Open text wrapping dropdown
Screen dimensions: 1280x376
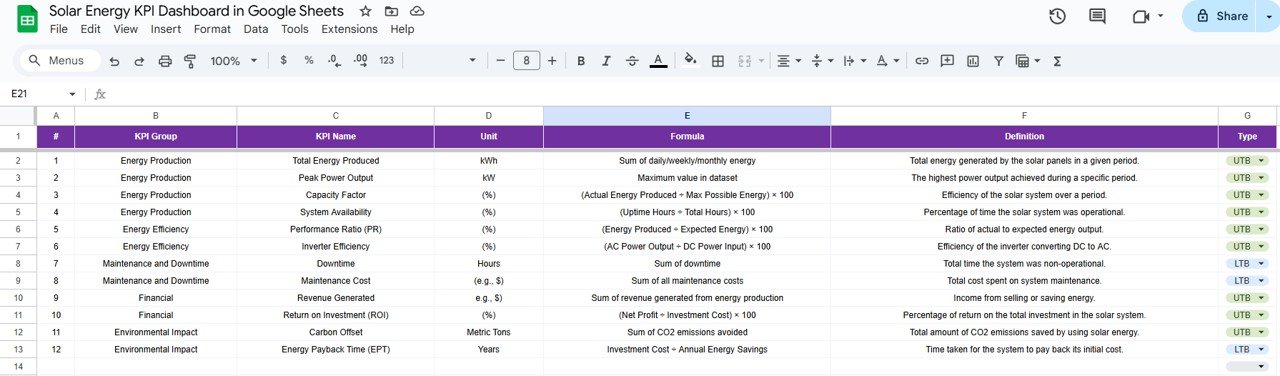[x=854, y=61]
